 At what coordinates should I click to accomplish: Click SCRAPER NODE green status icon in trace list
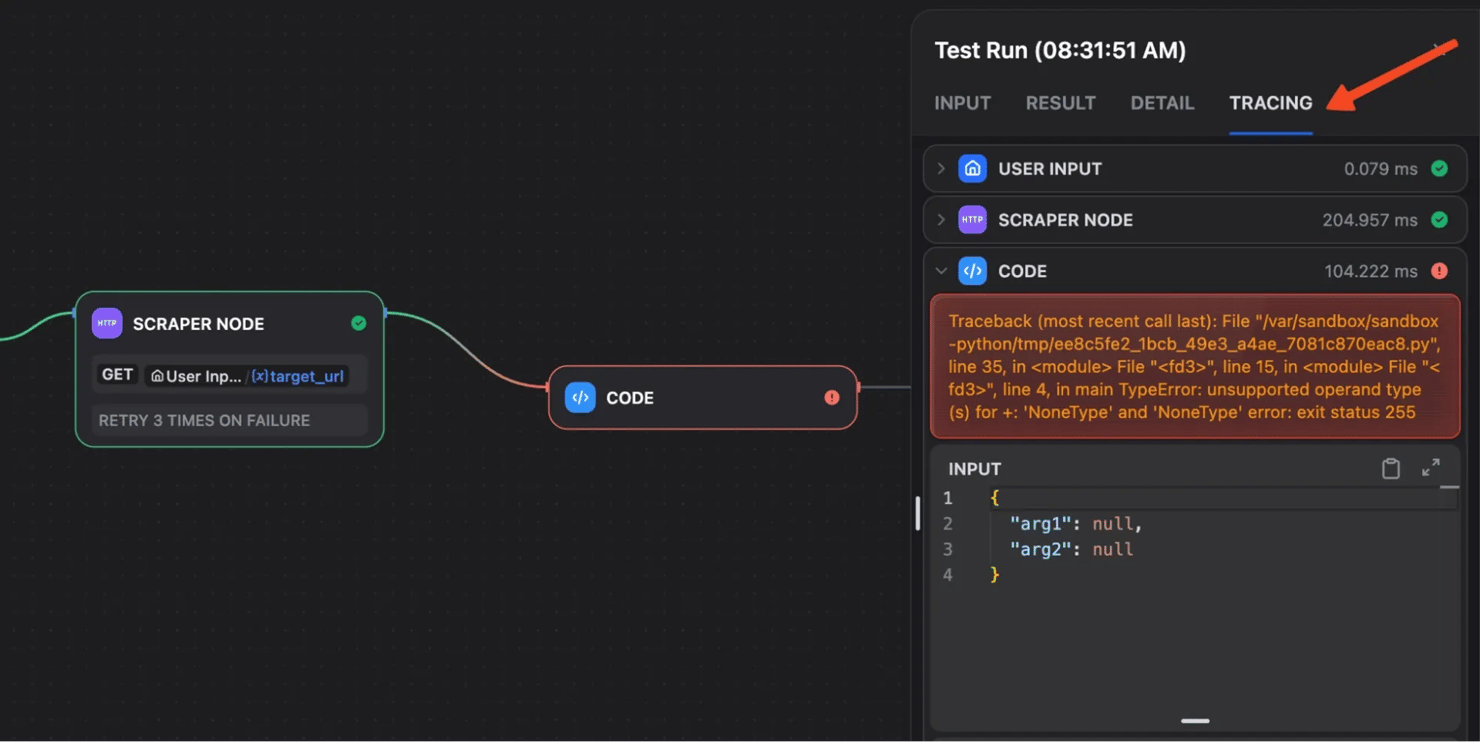click(1439, 220)
